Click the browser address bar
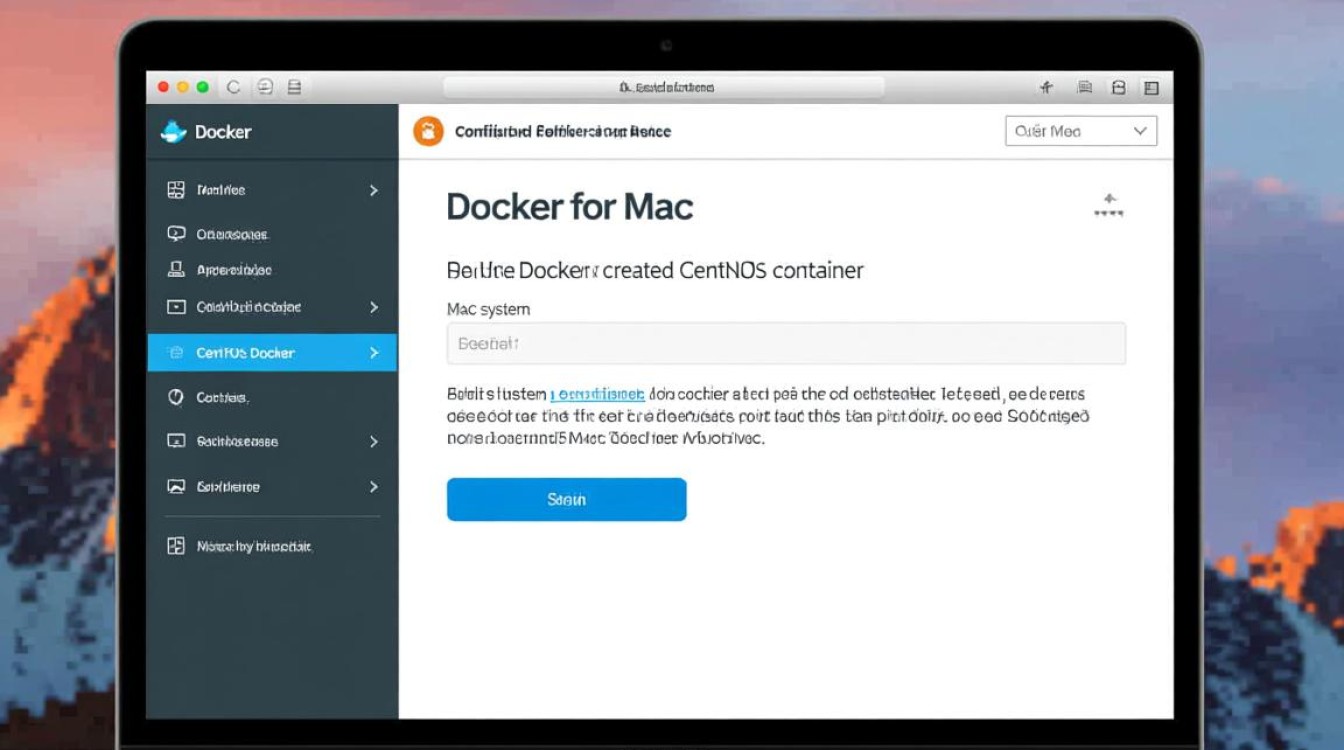The image size is (1344, 750). tap(664, 87)
